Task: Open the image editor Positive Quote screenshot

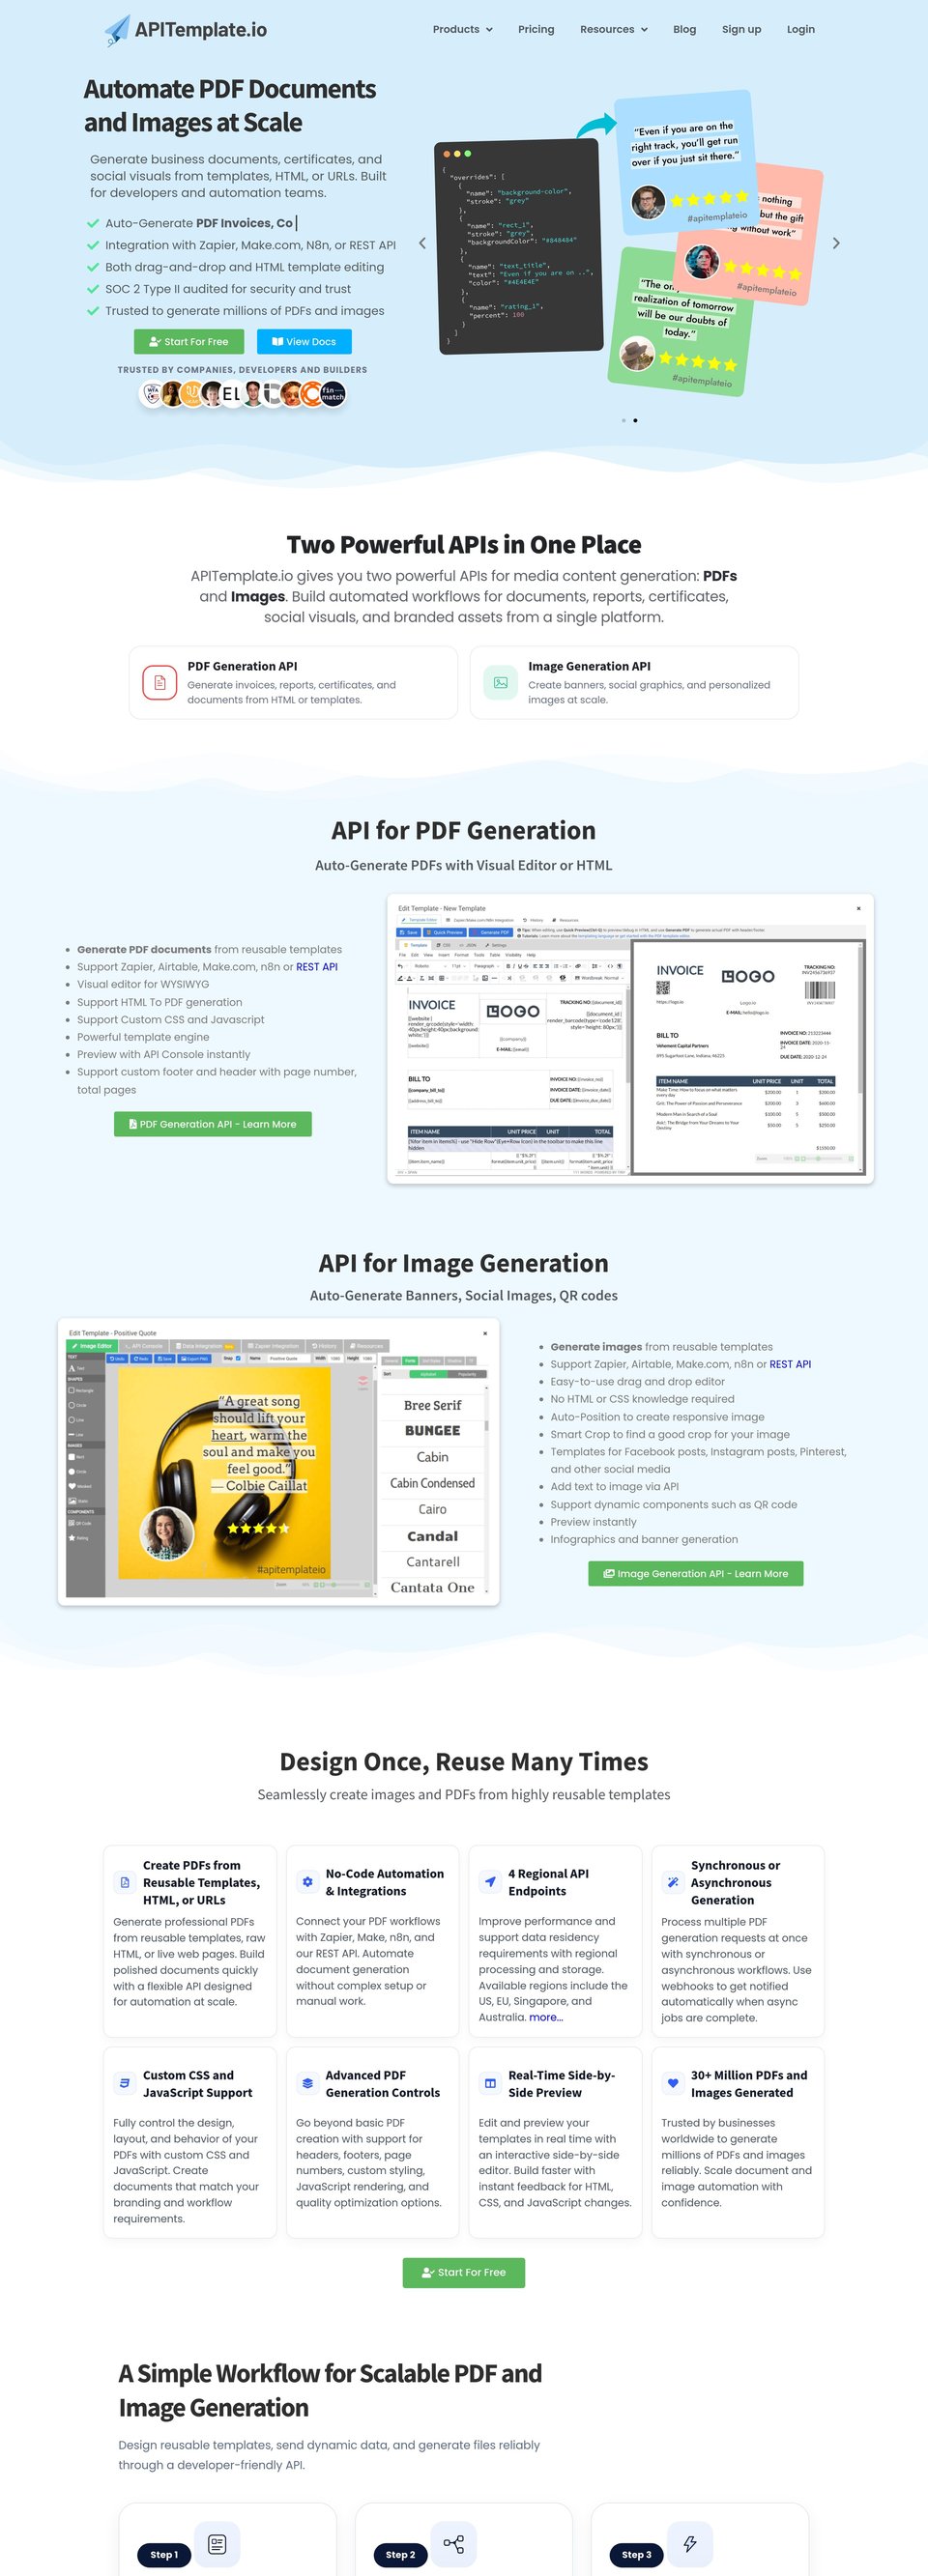Action: pyautogui.click(x=278, y=1462)
